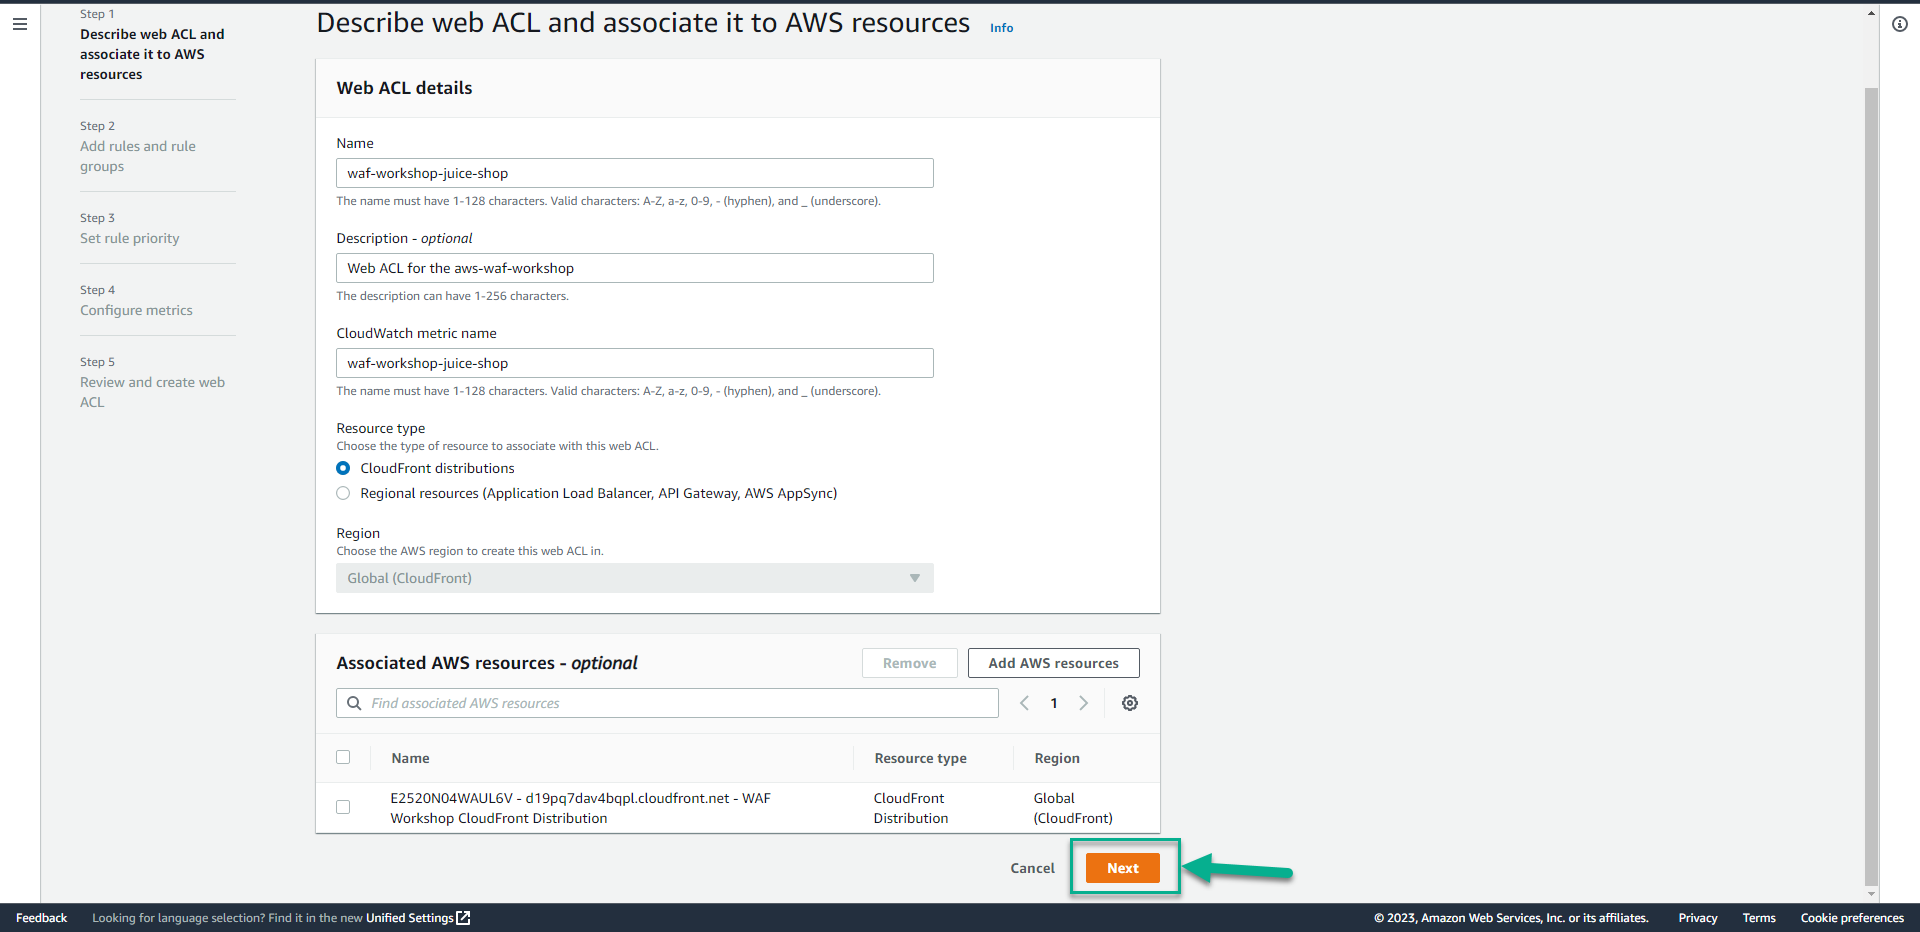Viewport: 1920px width, 932px height.
Task: Go to next page with right pagination arrow
Action: click(1084, 703)
